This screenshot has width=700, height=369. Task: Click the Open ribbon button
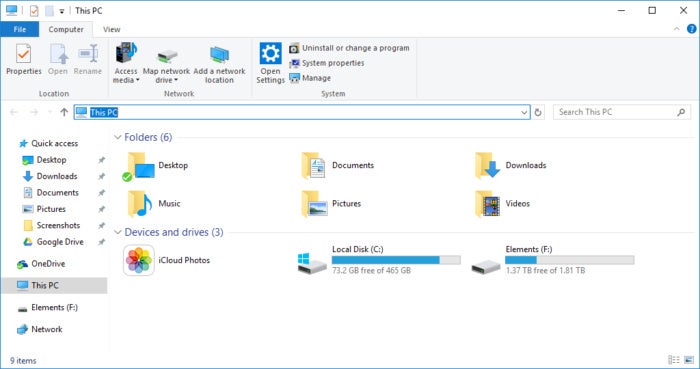click(58, 59)
